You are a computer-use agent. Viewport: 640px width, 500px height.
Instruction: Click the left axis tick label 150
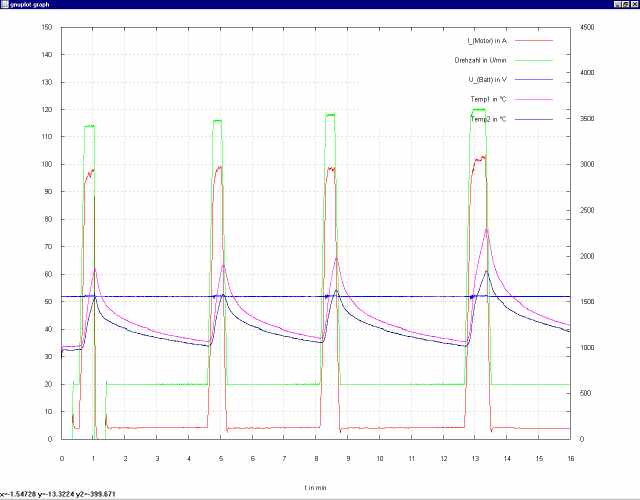[47, 27]
